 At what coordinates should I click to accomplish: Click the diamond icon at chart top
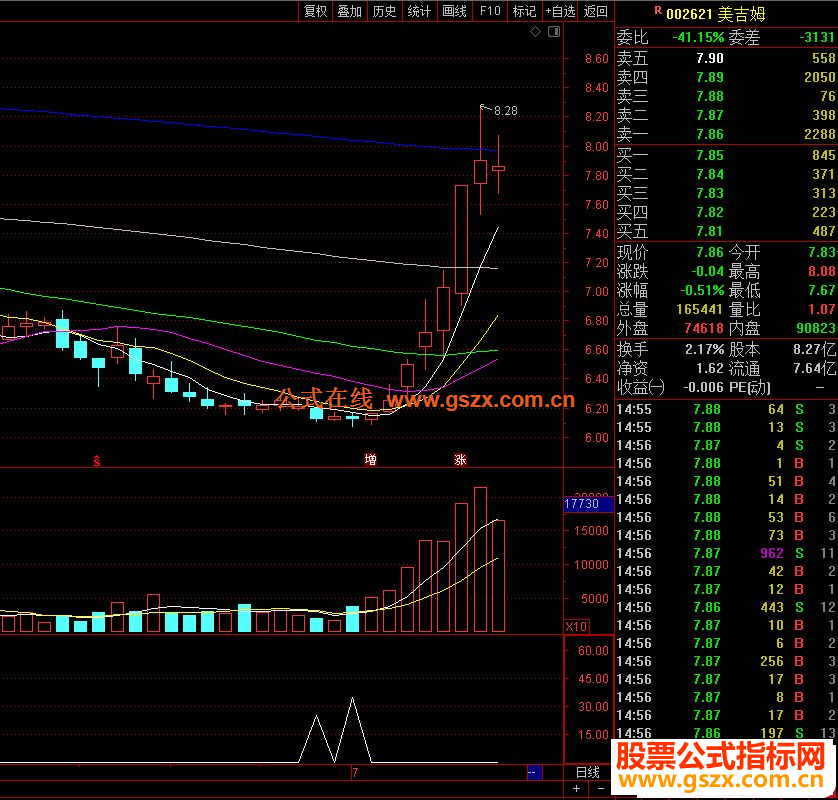(x=536, y=32)
